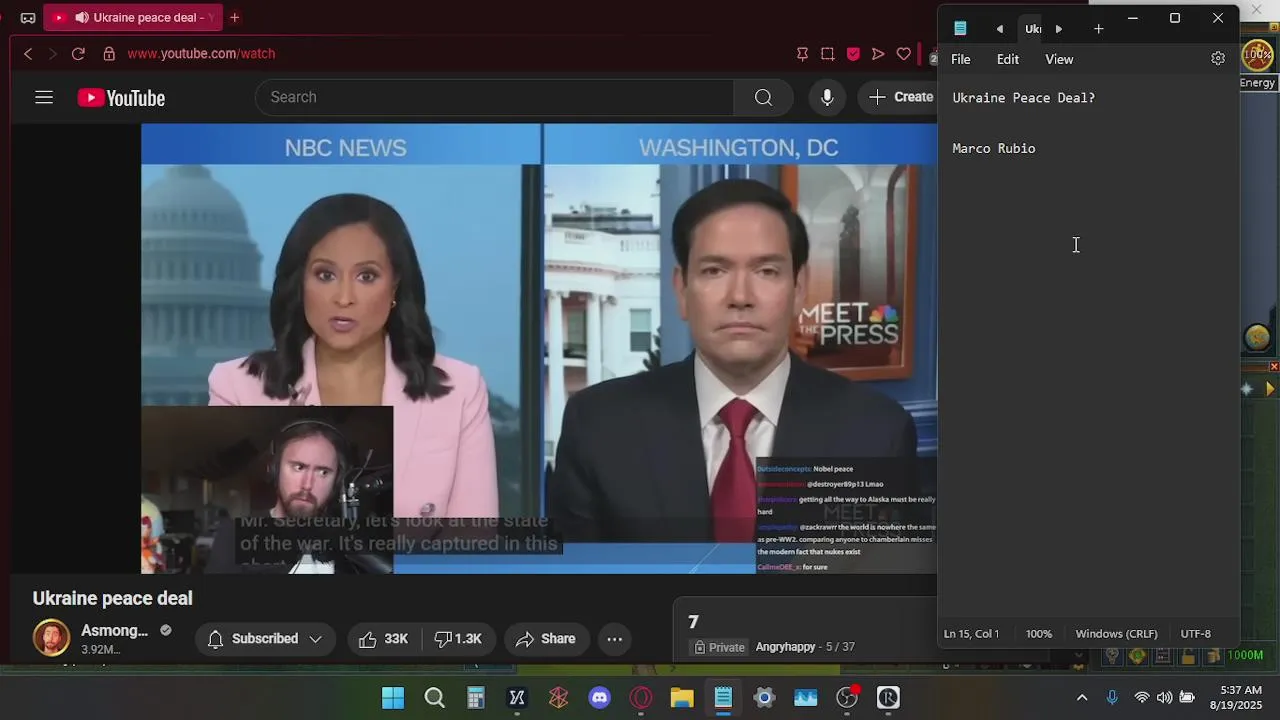Open a new browser tab
This screenshot has width=1280, height=720.
(x=235, y=17)
